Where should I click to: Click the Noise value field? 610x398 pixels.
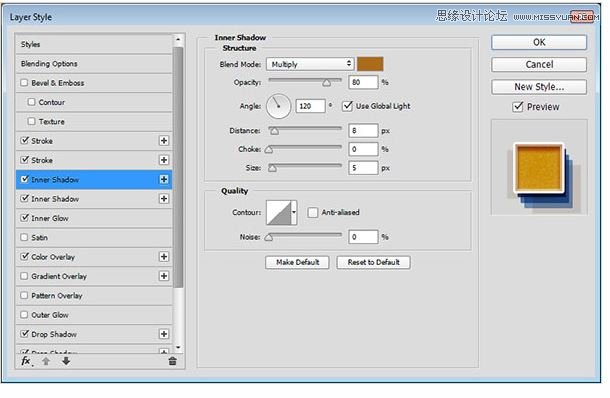click(x=363, y=237)
